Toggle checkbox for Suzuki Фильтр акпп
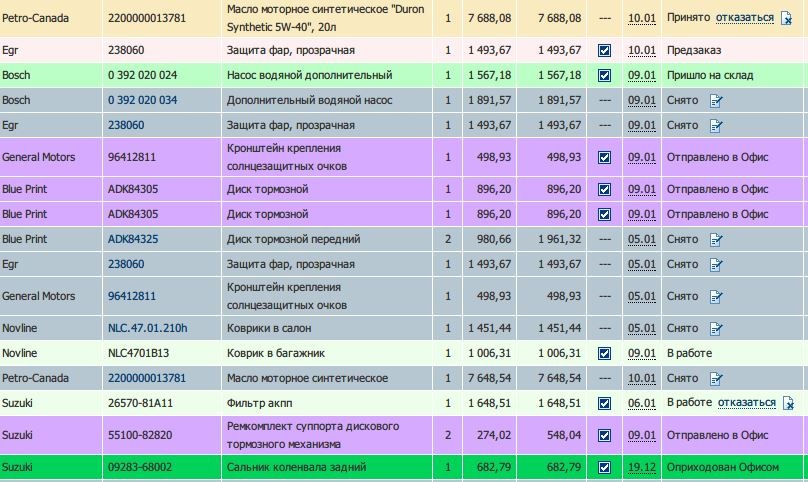This screenshot has width=808, height=482. 604,403
